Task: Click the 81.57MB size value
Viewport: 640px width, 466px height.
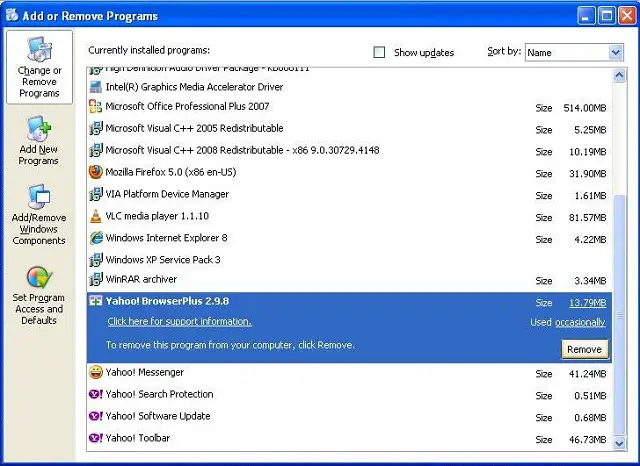Action: coord(587,218)
